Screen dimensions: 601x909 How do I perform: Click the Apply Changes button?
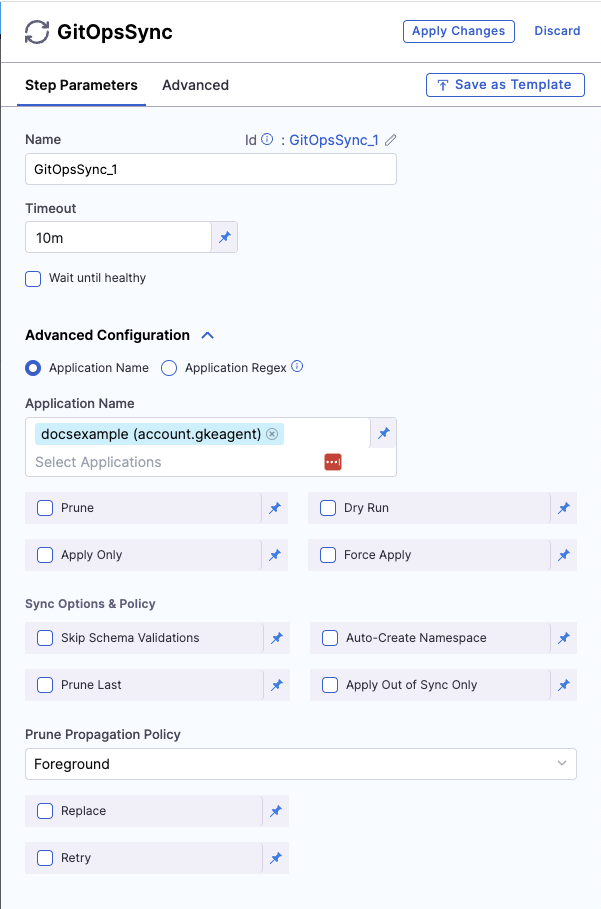coord(458,31)
